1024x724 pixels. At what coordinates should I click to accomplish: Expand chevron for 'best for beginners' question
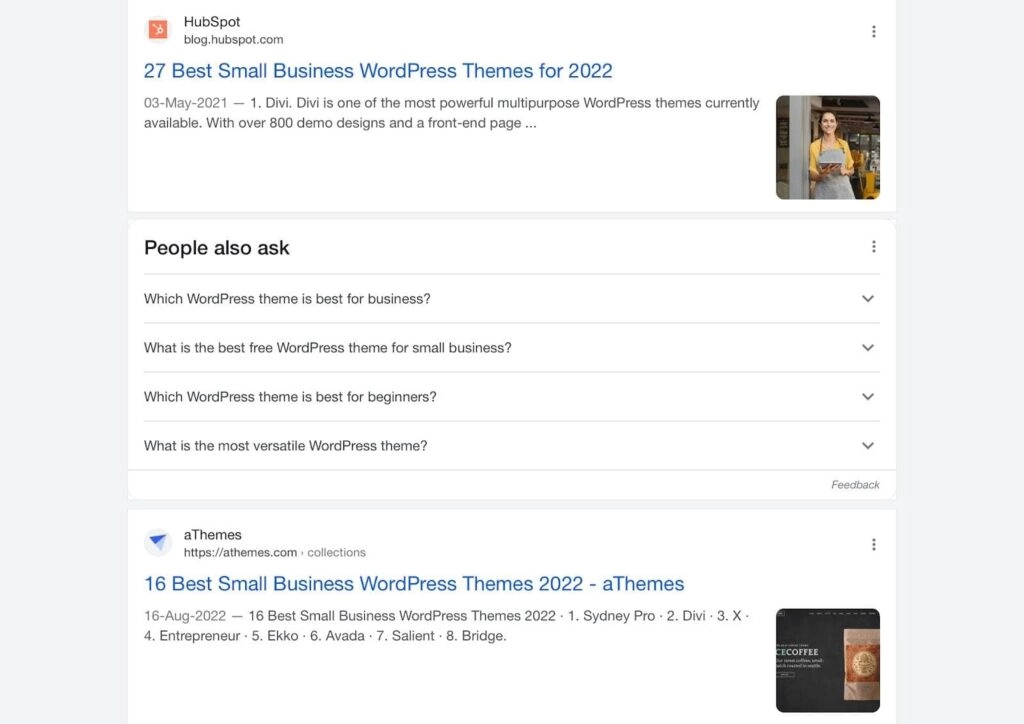click(867, 397)
